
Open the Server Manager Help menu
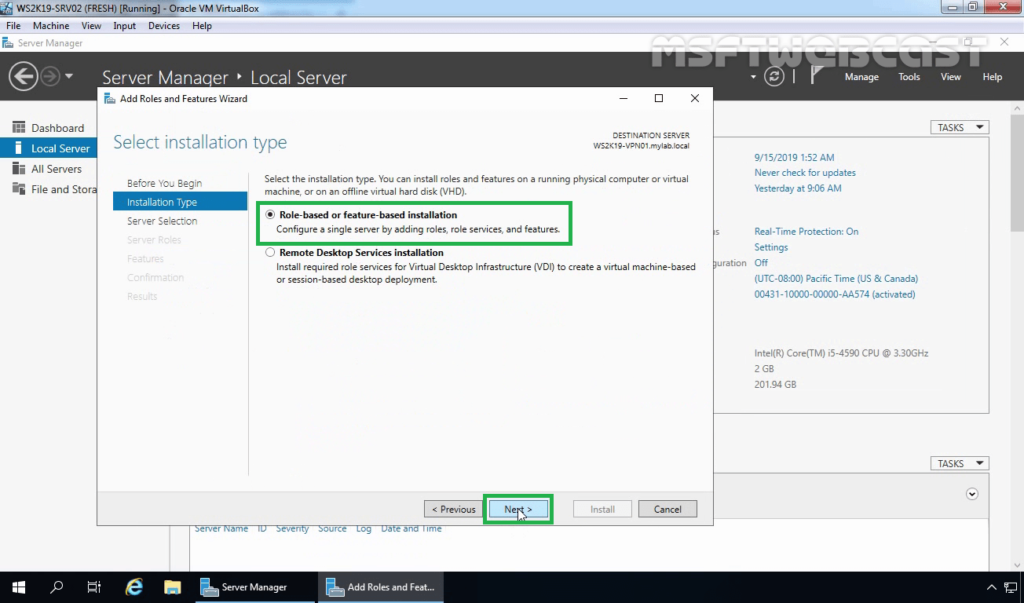(992, 76)
